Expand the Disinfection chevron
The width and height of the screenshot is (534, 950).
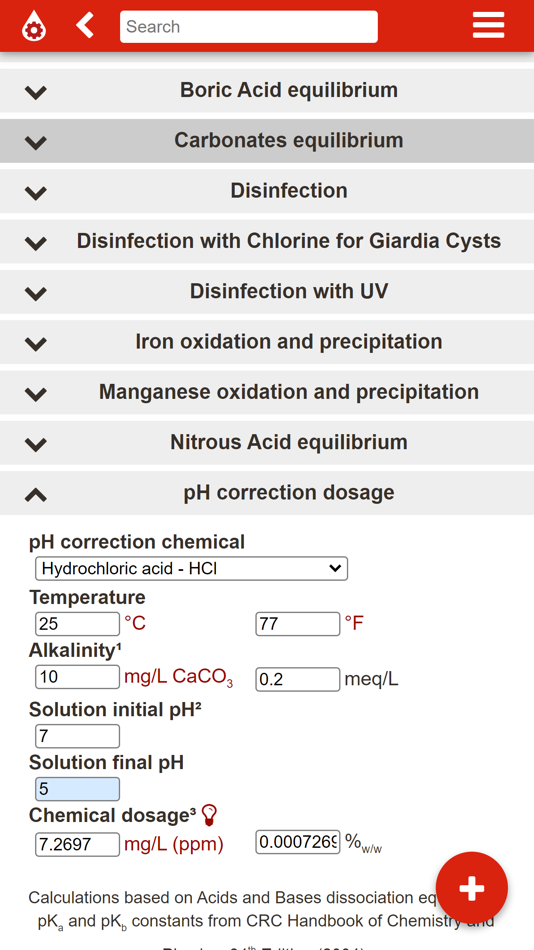36,193
